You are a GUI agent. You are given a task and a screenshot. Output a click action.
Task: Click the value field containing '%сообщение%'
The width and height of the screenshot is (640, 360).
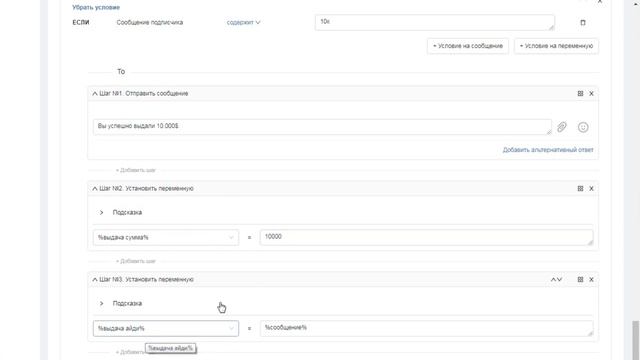[x=427, y=328]
